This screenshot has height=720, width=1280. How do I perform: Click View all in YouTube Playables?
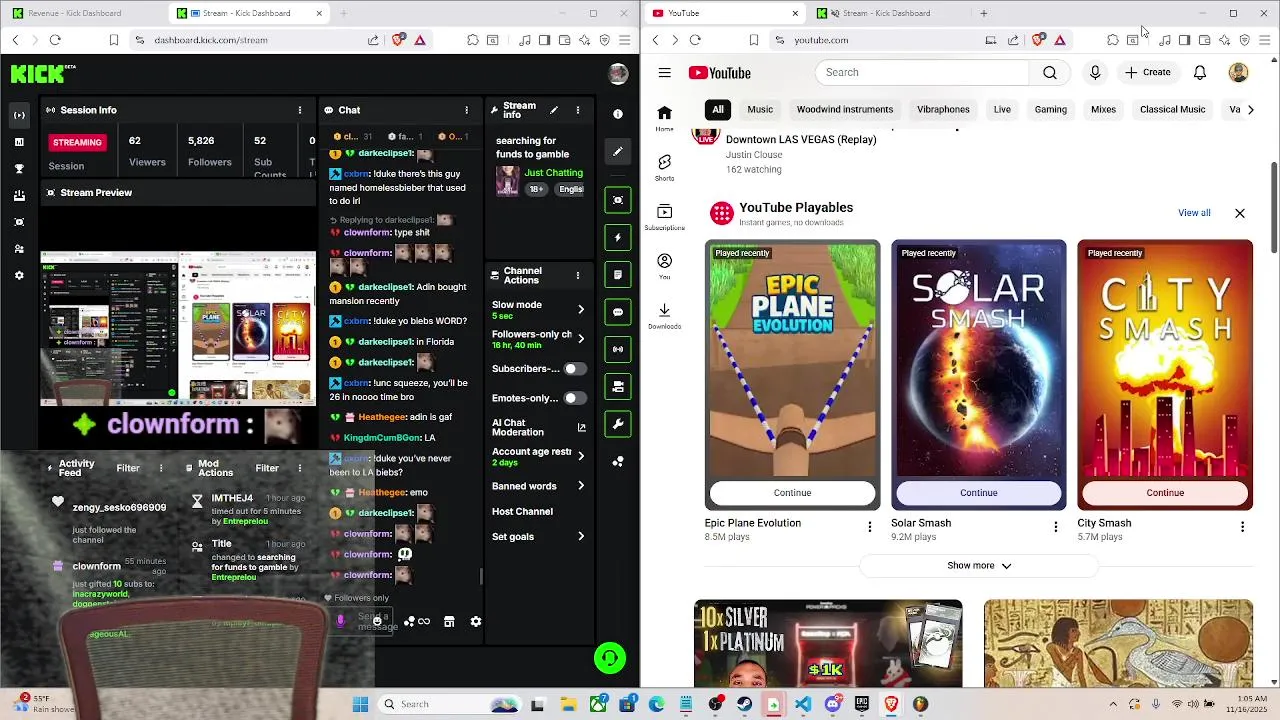click(x=1194, y=213)
